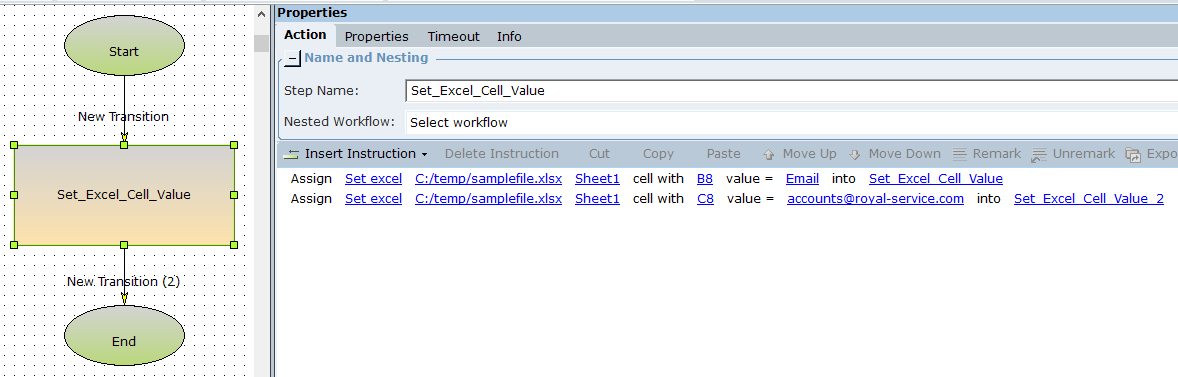
Task: Collapse the Name and Nesting section
Action: [x=292, y=59]
